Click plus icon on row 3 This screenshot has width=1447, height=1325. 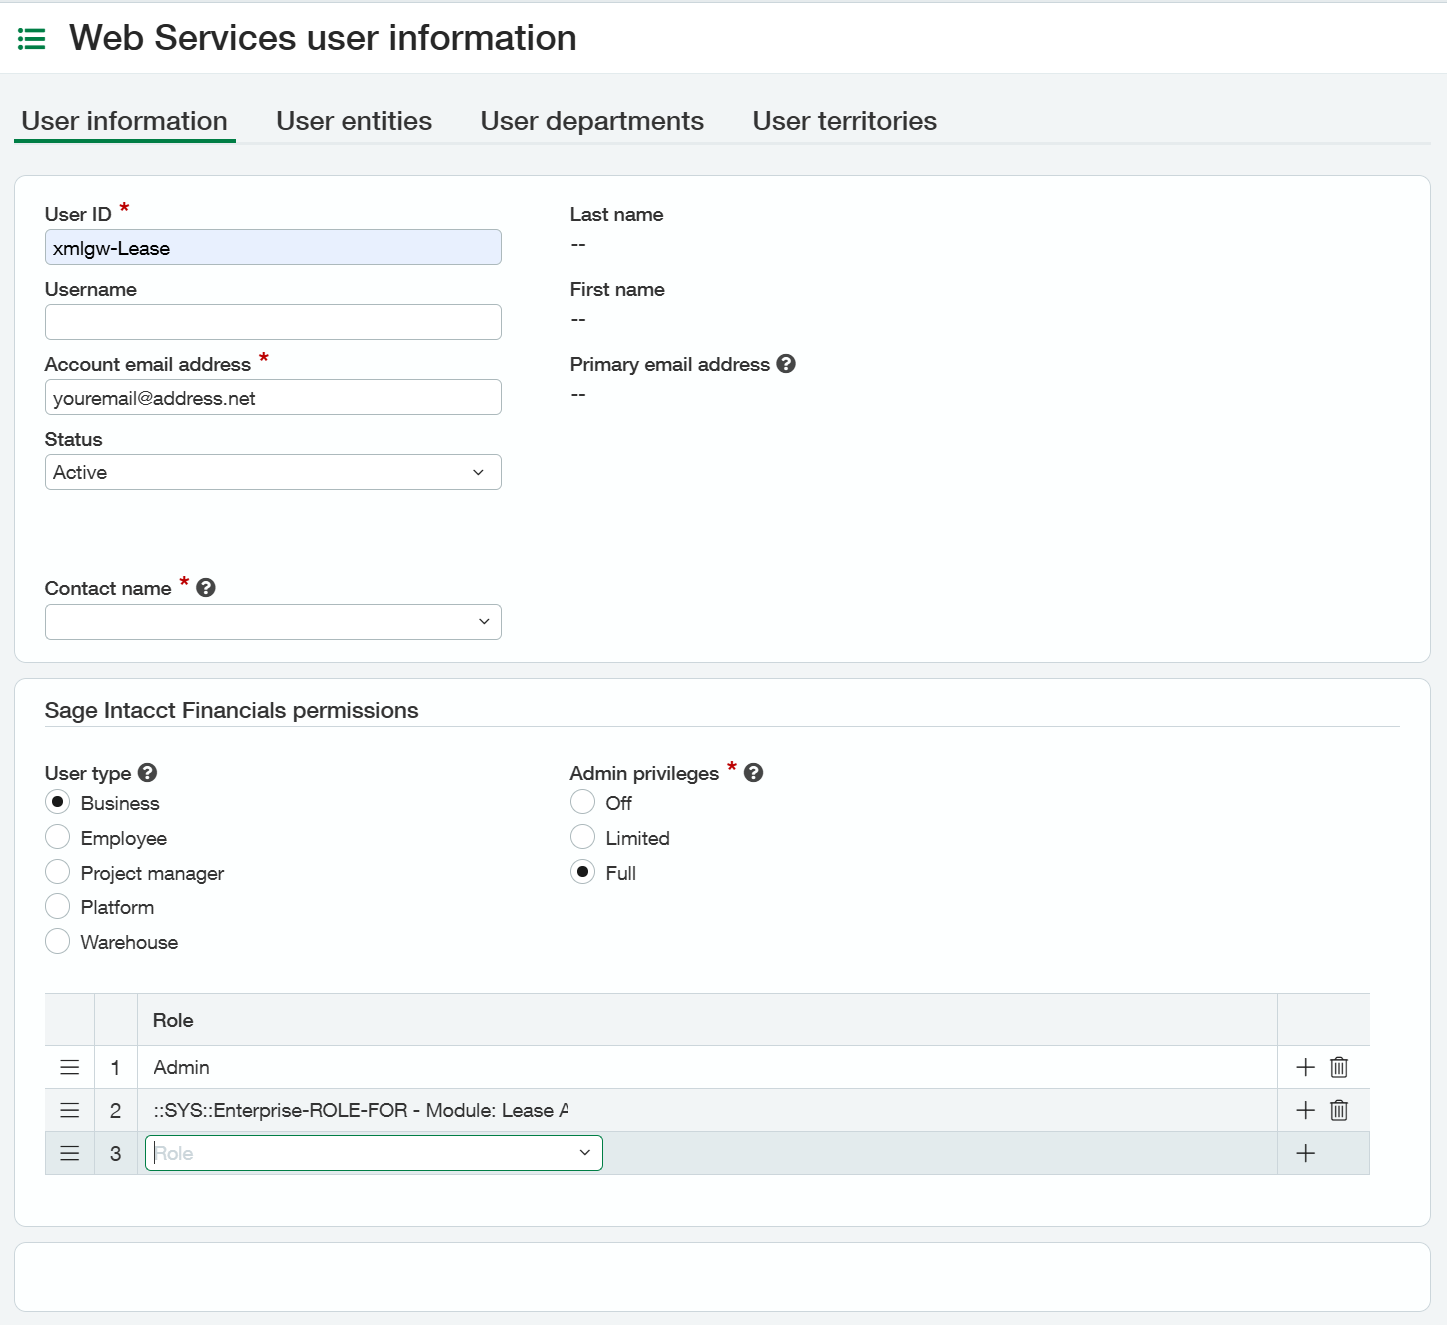tap(1305, 1153)
